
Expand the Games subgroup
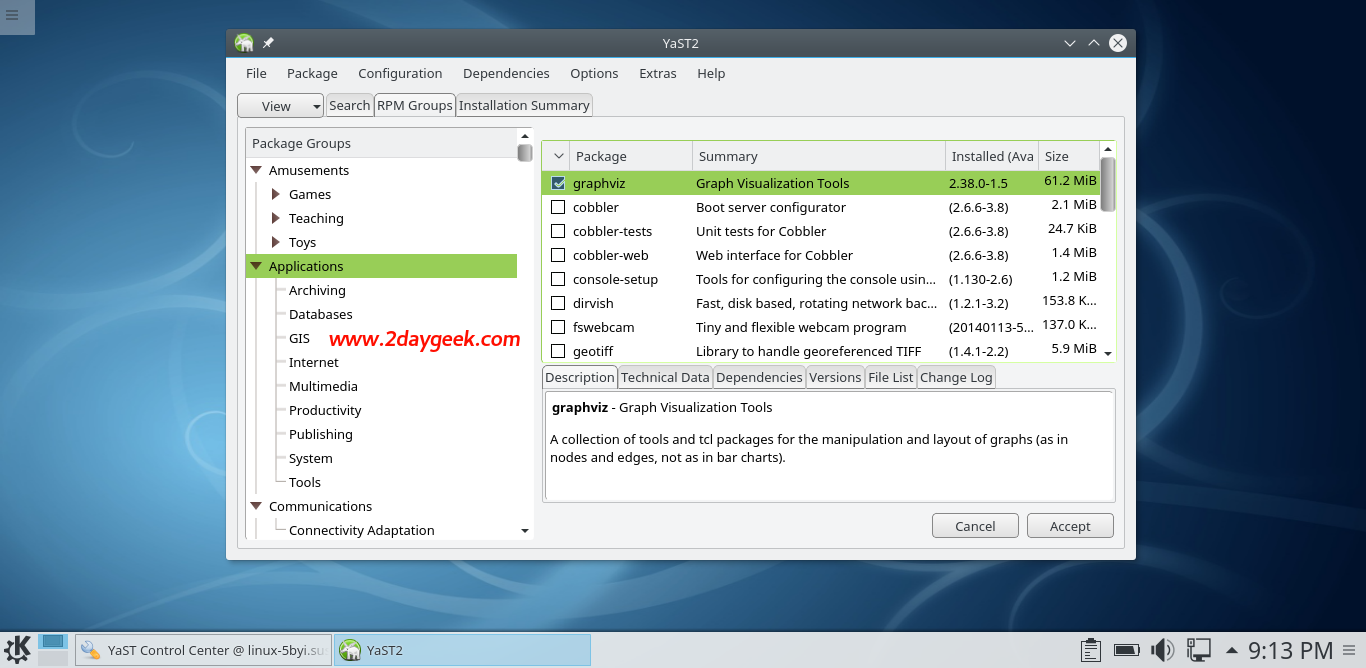(276, 194)
